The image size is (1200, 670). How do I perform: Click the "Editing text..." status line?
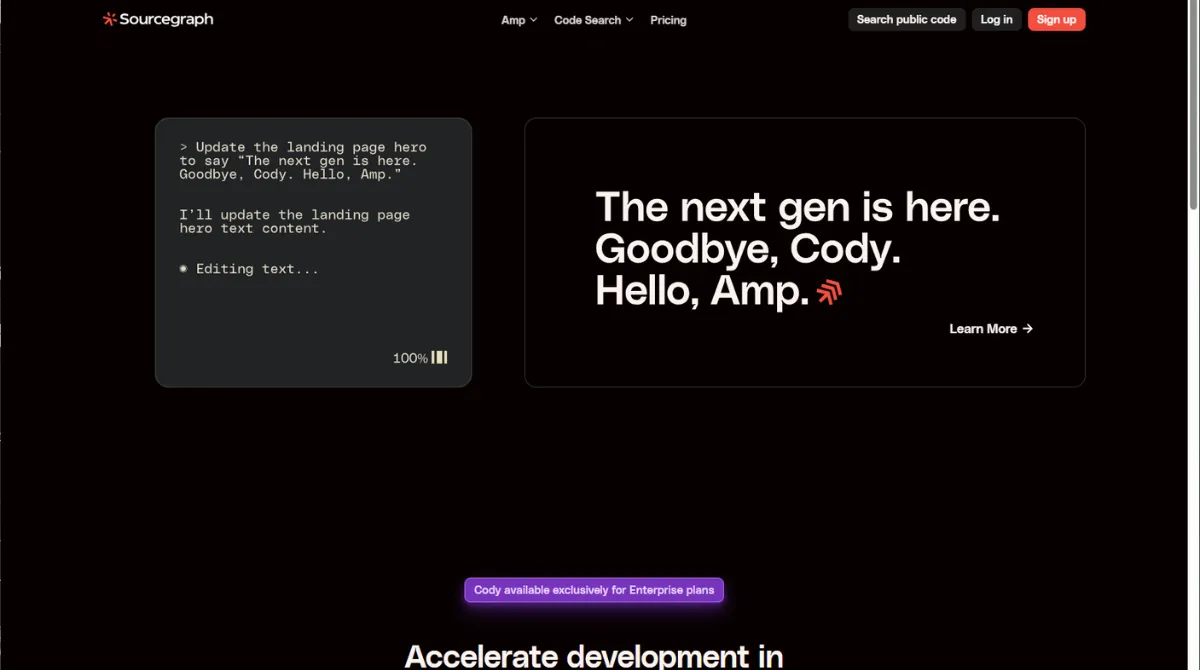click(249, 269)
